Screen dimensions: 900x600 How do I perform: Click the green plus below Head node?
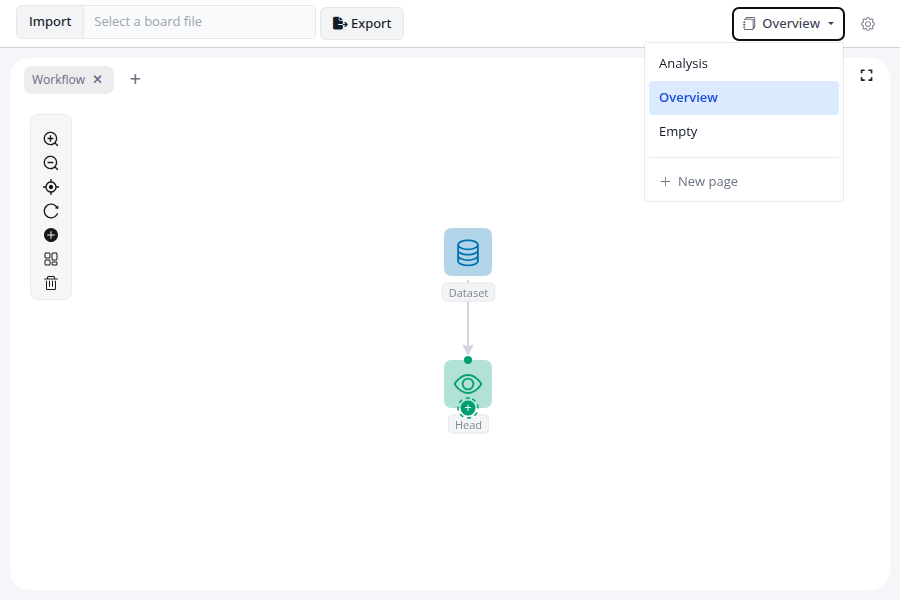[468, 408]
